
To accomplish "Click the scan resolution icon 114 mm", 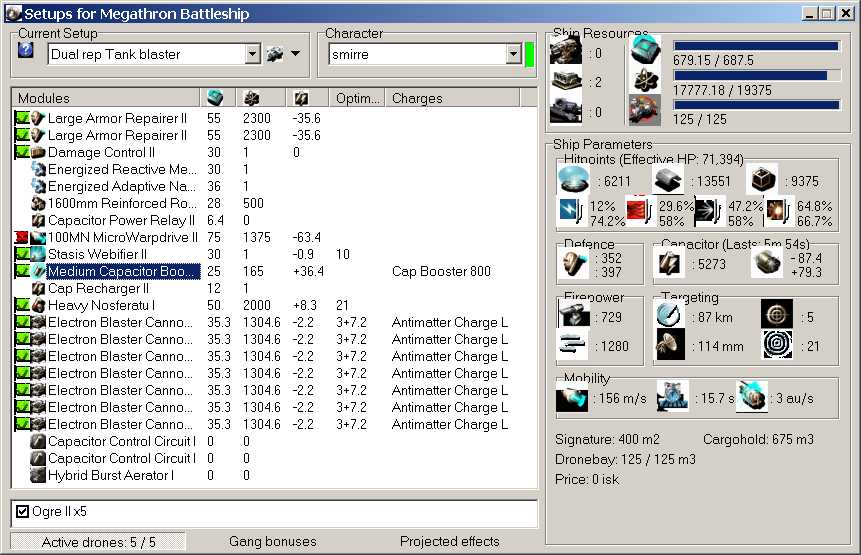I will click(x=669, y=345).
